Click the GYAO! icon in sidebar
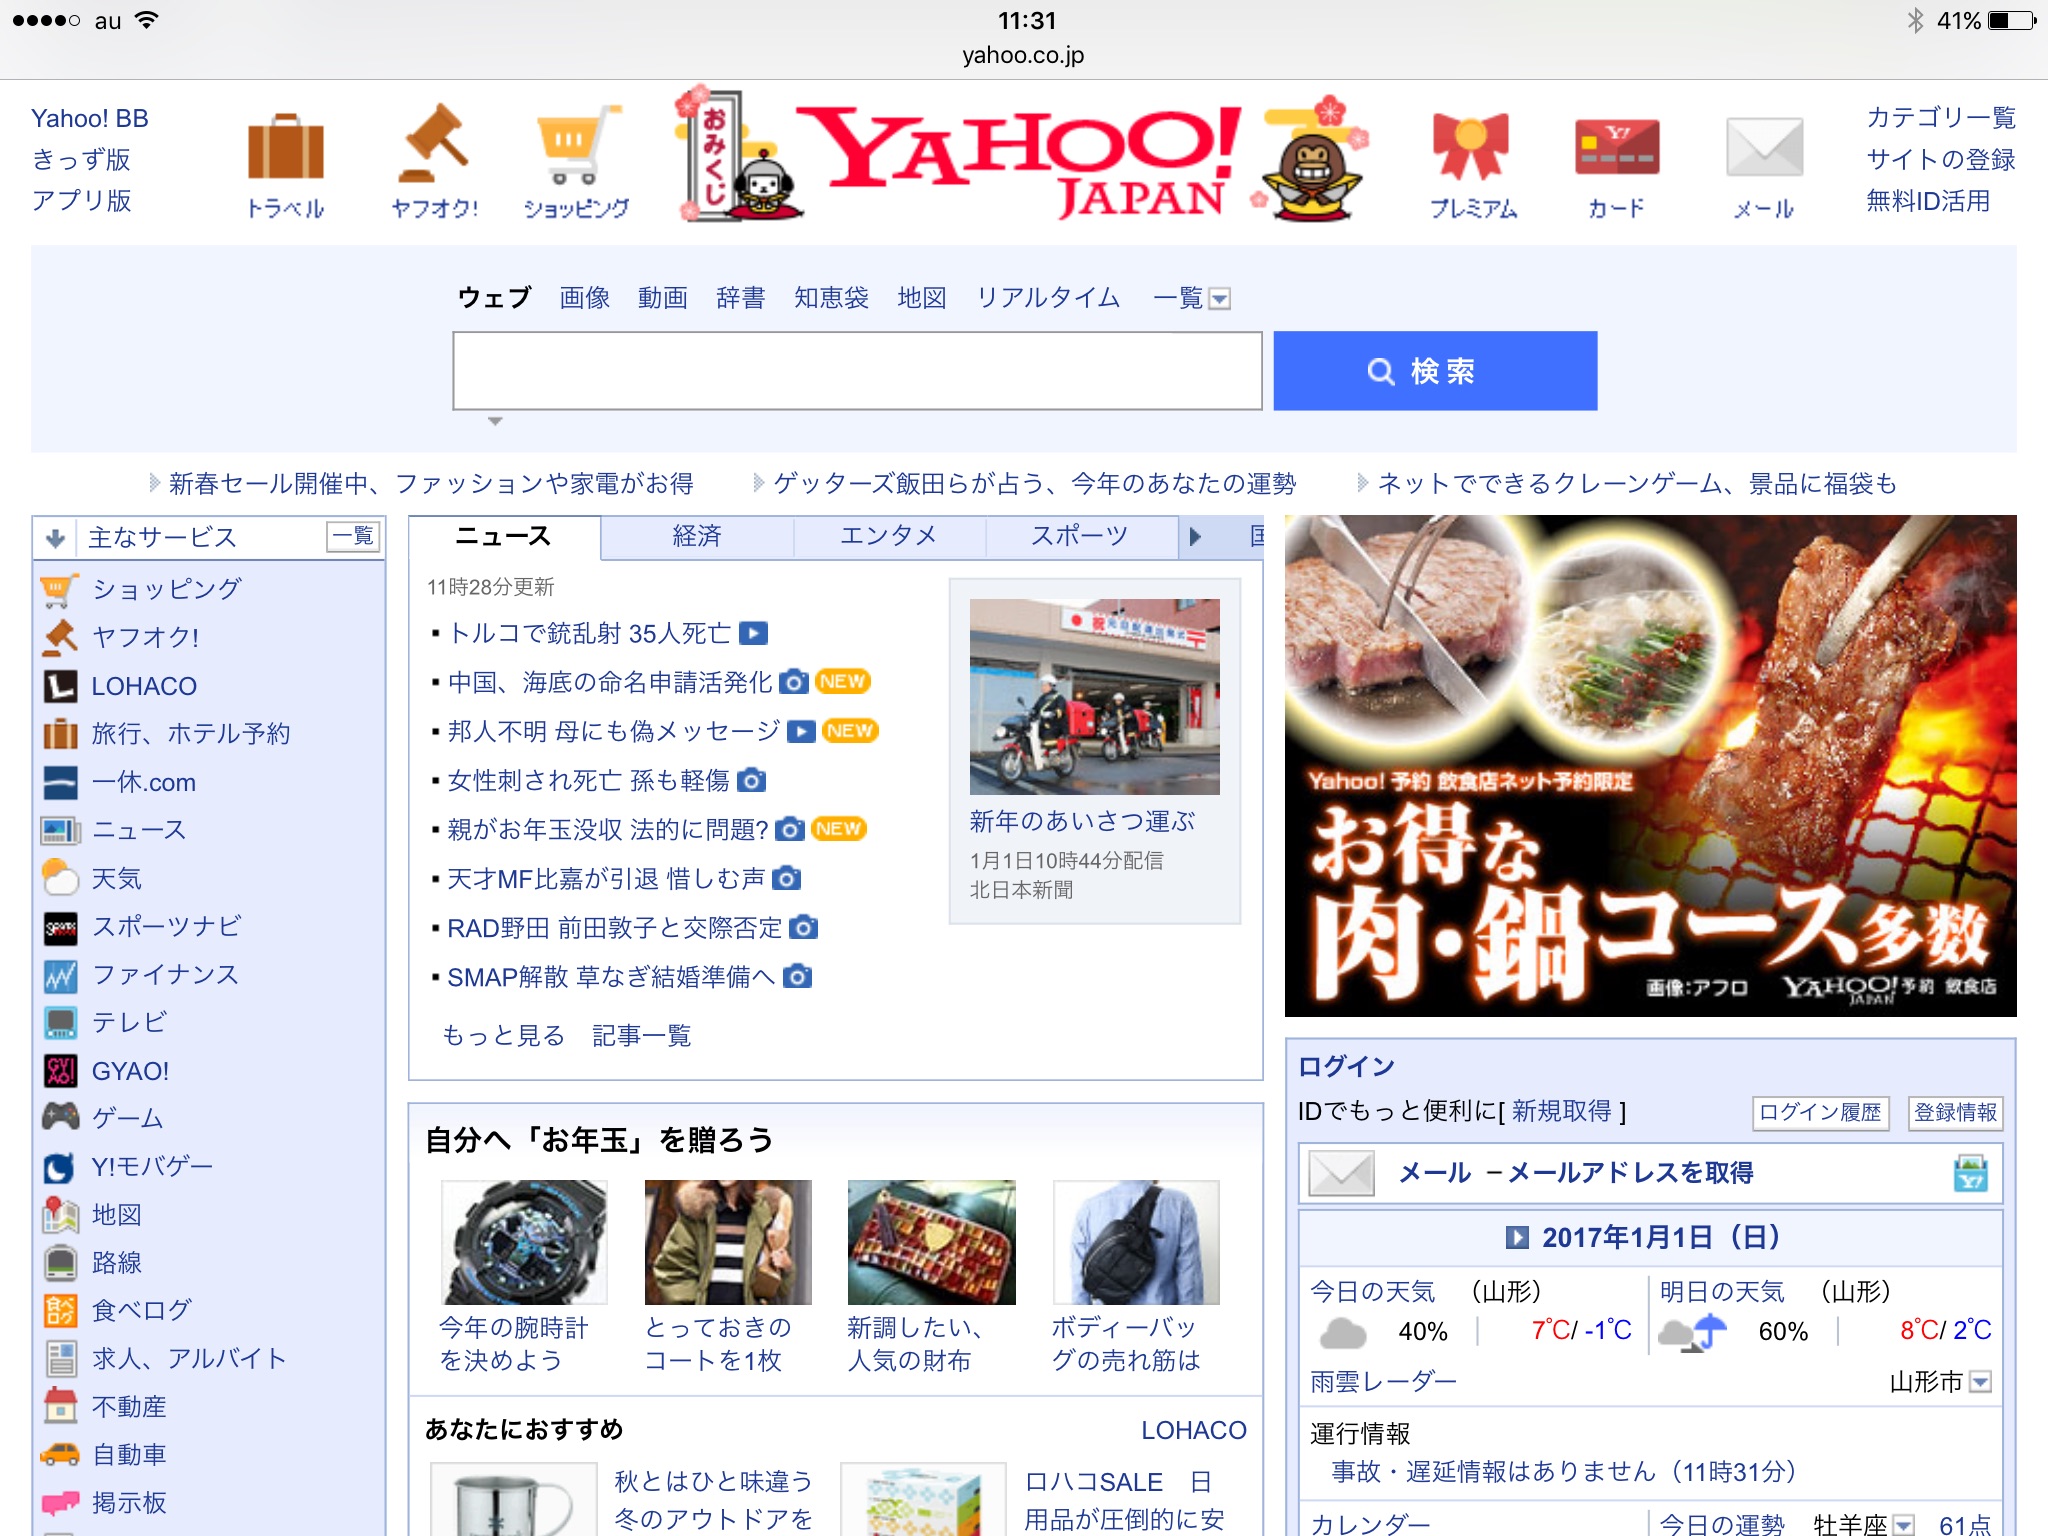Image resolution: width=2048 pixels, height=1536 pixels. (59, 1071)
